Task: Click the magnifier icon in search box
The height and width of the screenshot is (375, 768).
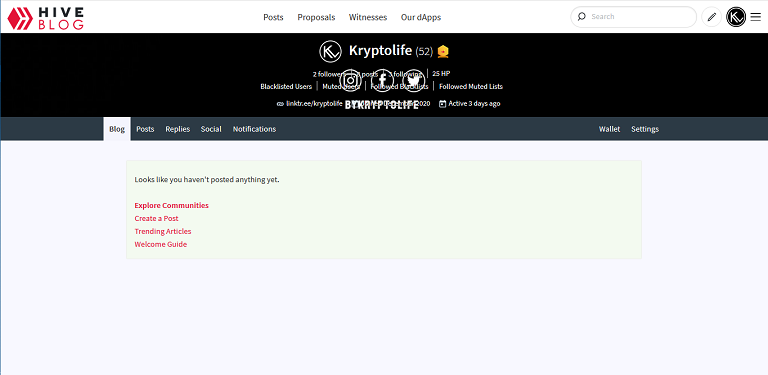Action: point(581,17)
